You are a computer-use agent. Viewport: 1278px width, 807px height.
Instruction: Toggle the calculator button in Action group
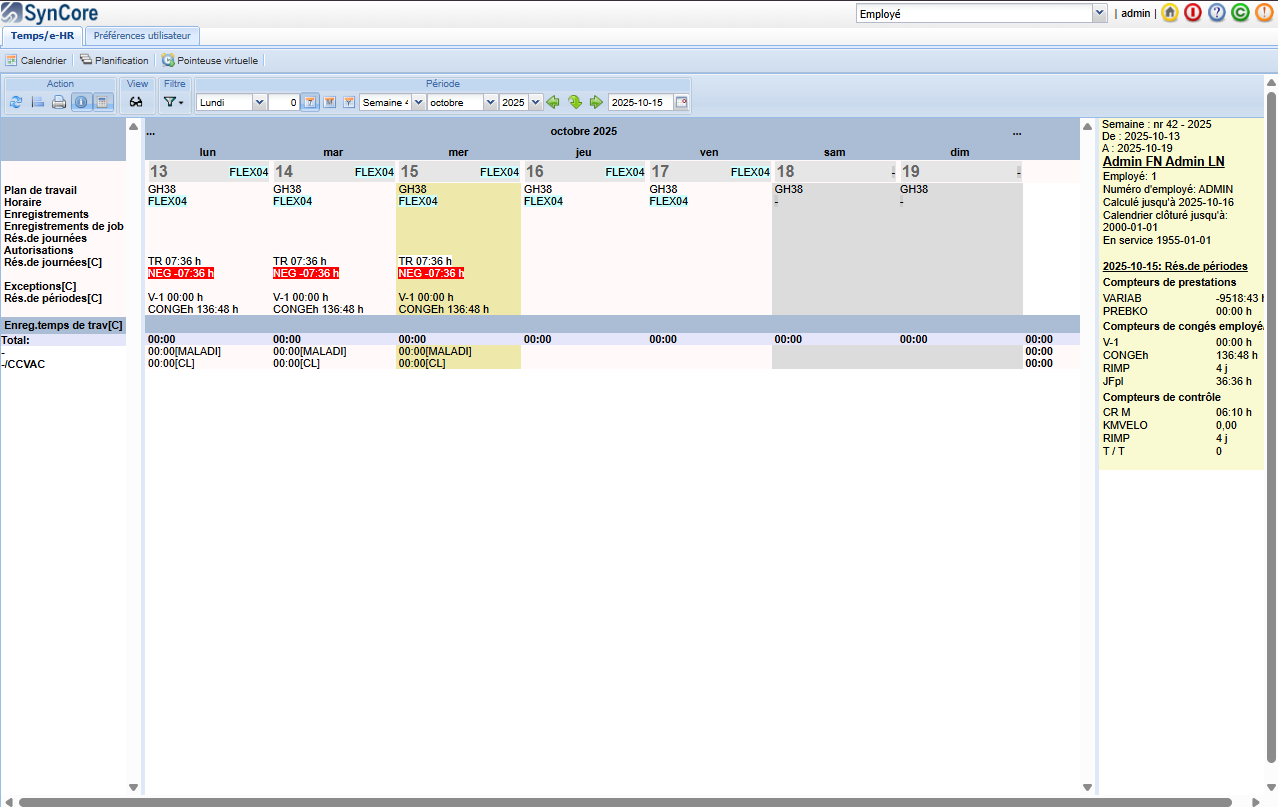(x=102, y=102)
